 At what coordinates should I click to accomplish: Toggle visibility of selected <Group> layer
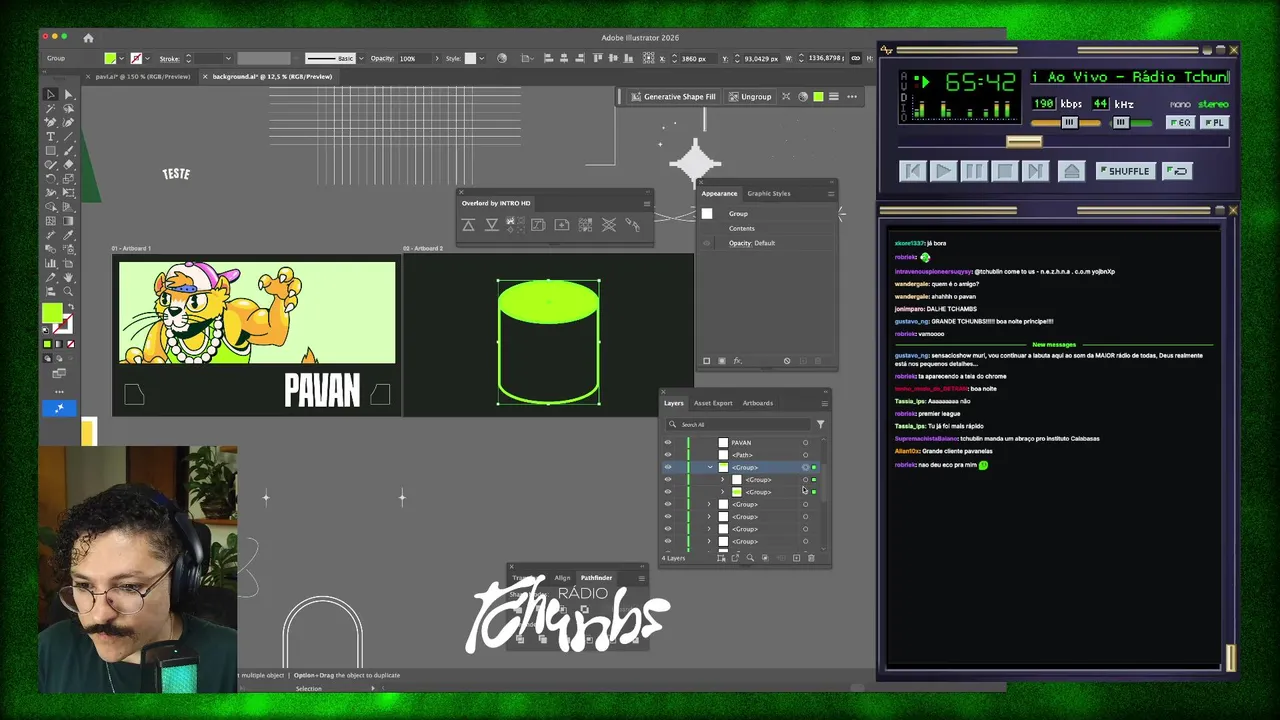point(668,467)
